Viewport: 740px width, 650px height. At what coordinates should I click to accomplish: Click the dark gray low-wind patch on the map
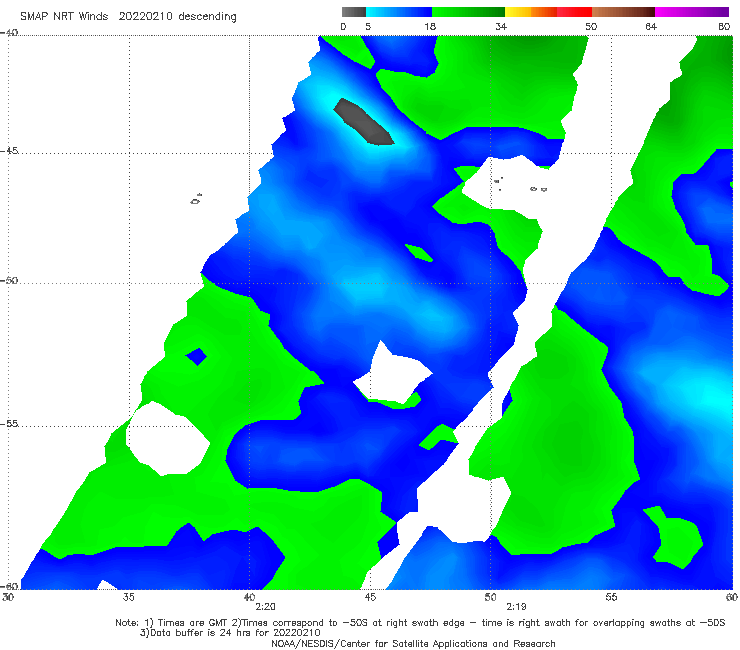(x=363, y=121)
